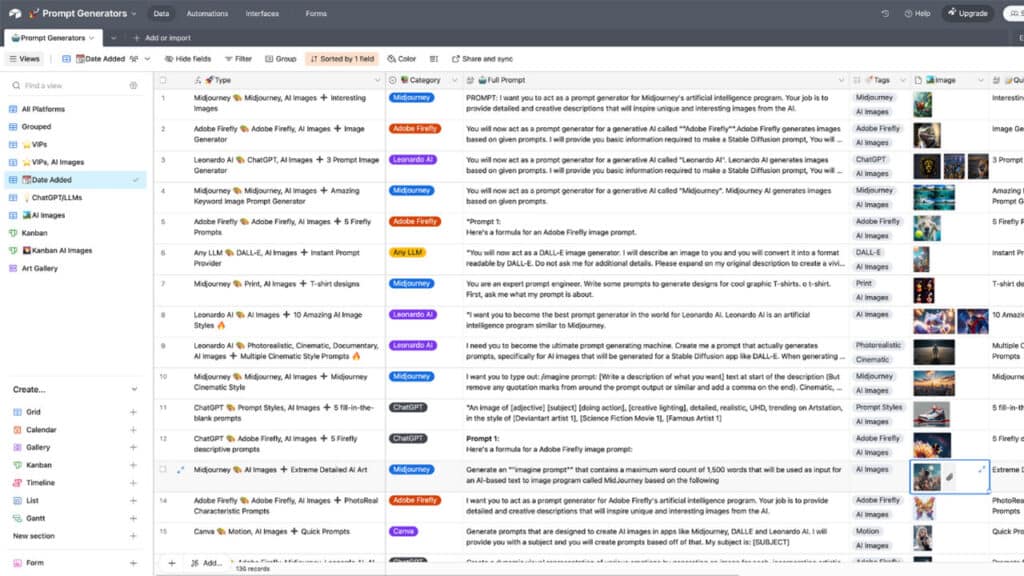Open the All Platforms view

point(74,109)
